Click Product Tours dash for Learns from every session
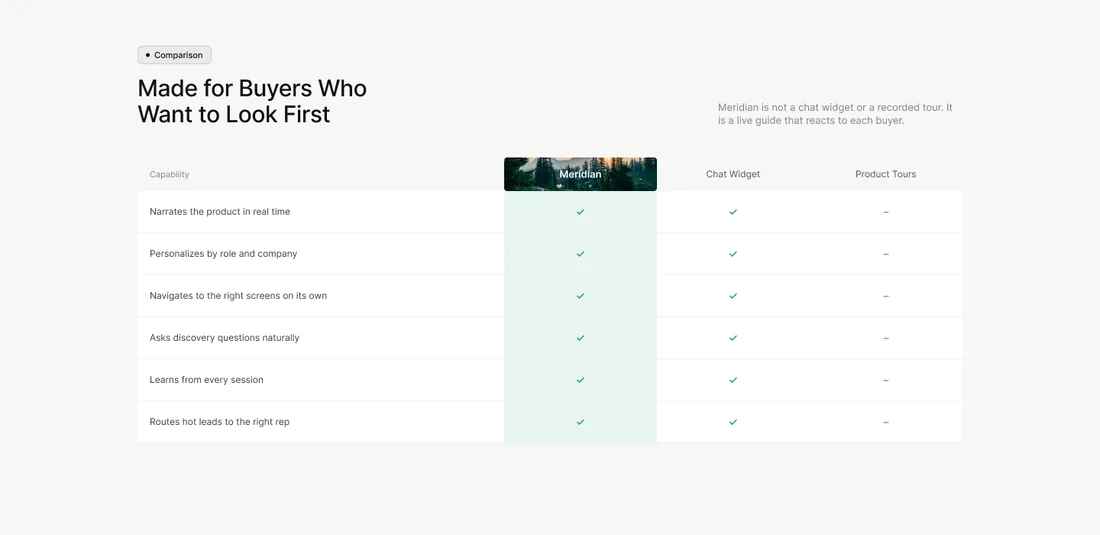This screenshot has height=535, width=1100. (885, 380)
